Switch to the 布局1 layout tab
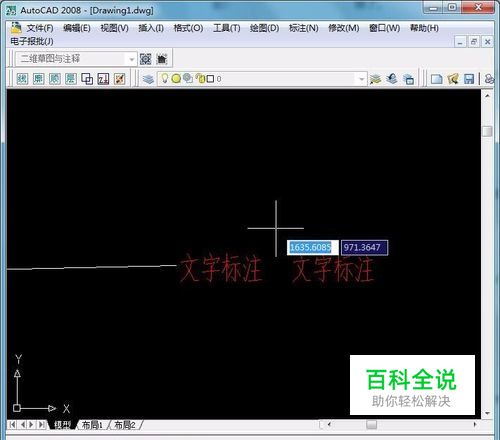The width and height of the screenshot is (500, 440). [x=92, y=425]
